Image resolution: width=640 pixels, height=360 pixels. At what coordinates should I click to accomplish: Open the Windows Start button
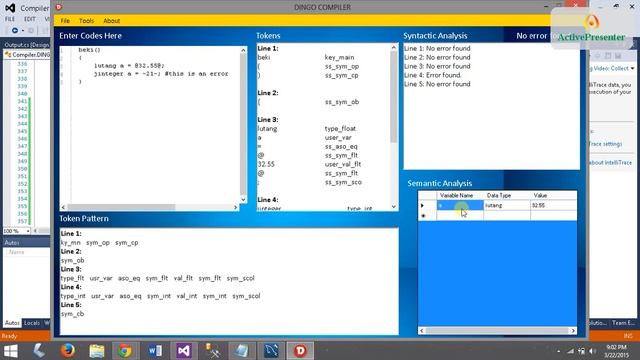point(10,351)
